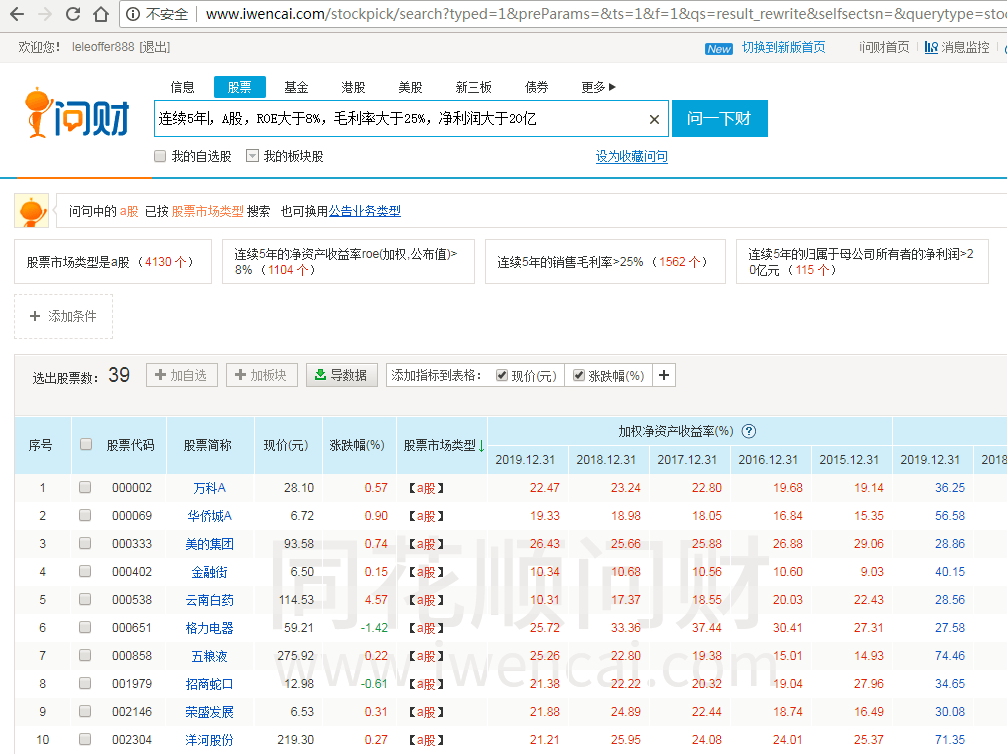Select condition 连续5年的销售毛利率>25% box

(x=605, y=261)
